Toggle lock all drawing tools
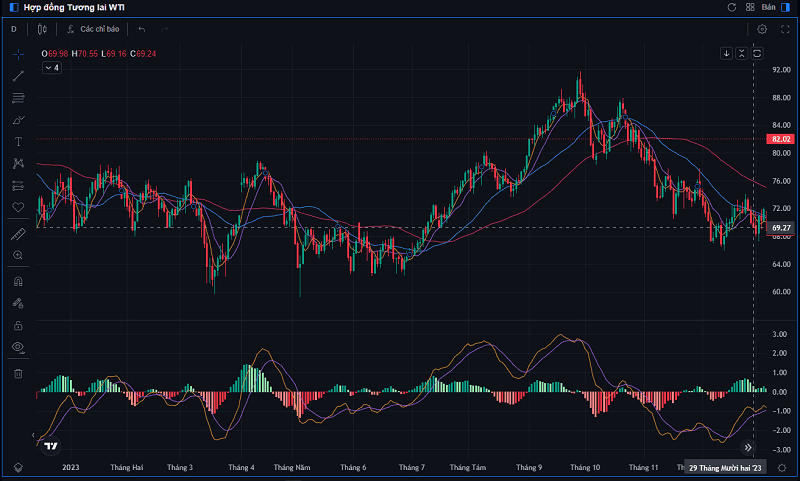The height and width of the screenshot is (481, 800). [17, 325]
